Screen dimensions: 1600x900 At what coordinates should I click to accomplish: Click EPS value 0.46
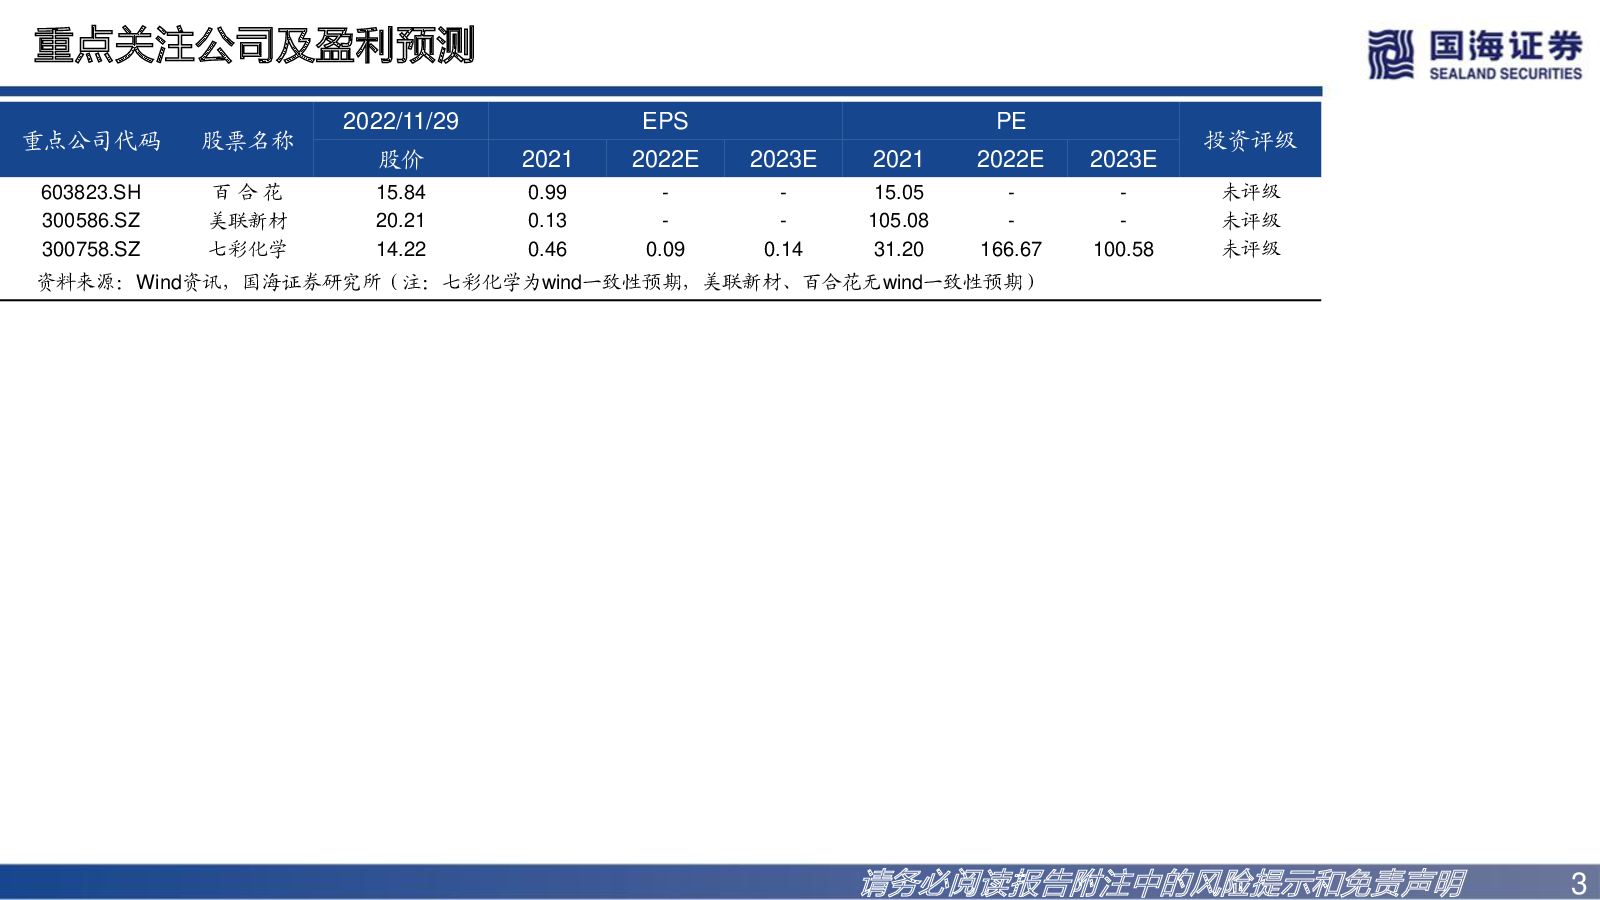click(x=547, y=249)
